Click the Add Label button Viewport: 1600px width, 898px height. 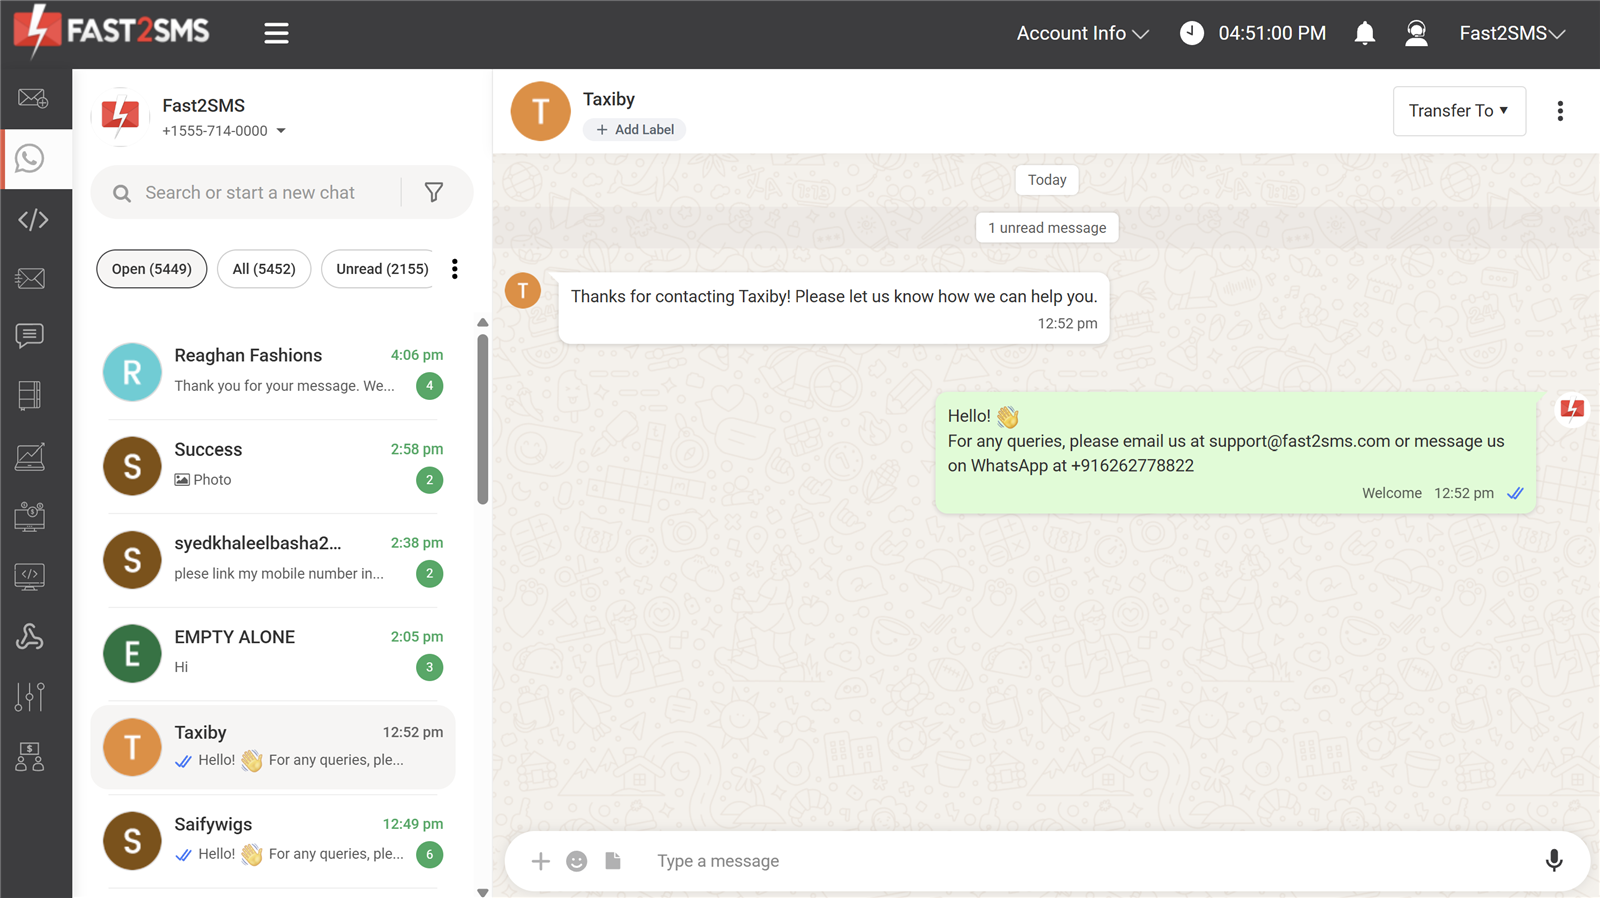click(x=634, y=130)
